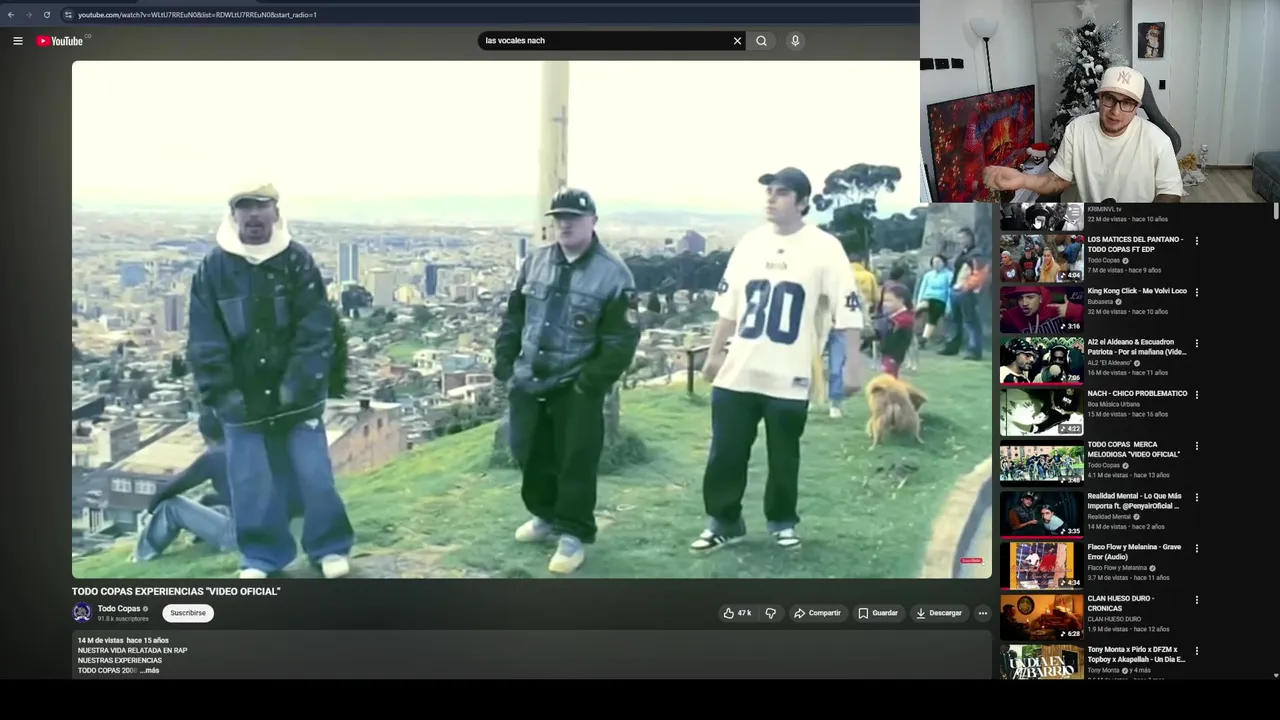Image resolution: width=1280 pixels, height=720 pixels.
Task: Click the video title 'TODO COPAS EXPERIENCIAS'
Action: click(x=176, y=592)
